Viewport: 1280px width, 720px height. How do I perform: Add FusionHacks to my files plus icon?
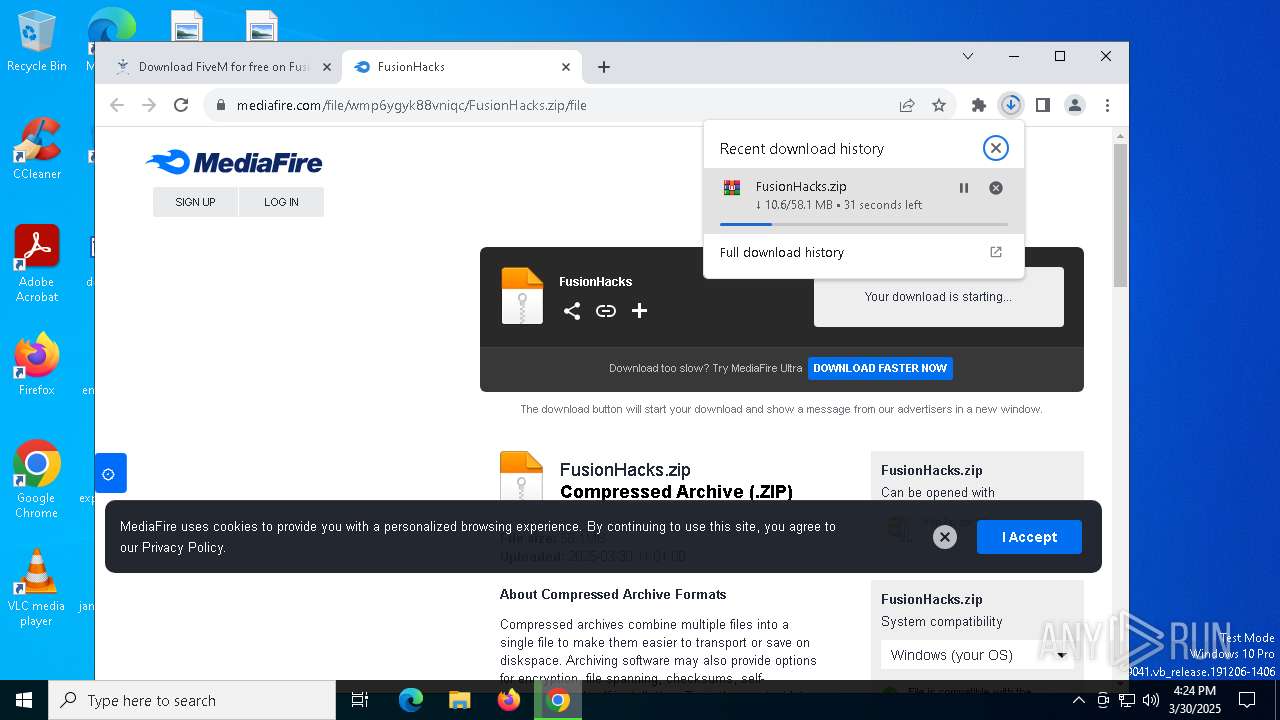point(640,311)
